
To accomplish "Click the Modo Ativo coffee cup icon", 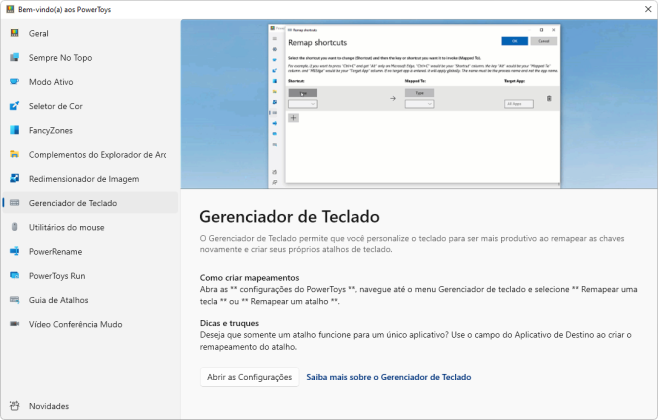I will [x=15, y=82].
